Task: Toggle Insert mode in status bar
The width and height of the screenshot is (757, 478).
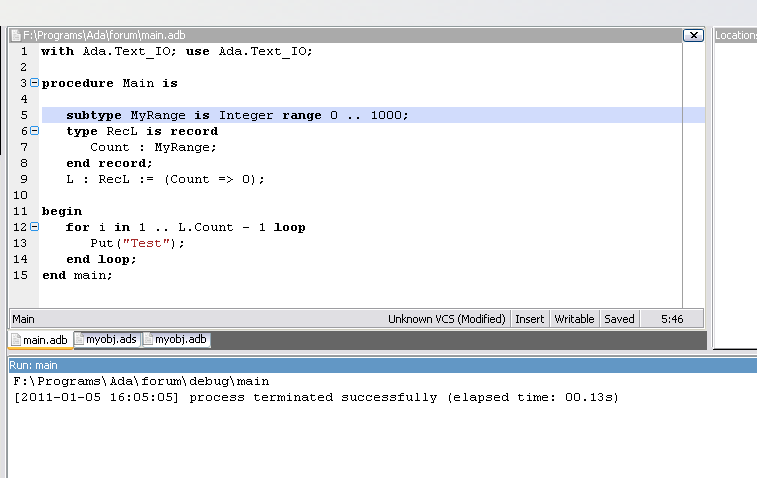Action: coord(529,319)
